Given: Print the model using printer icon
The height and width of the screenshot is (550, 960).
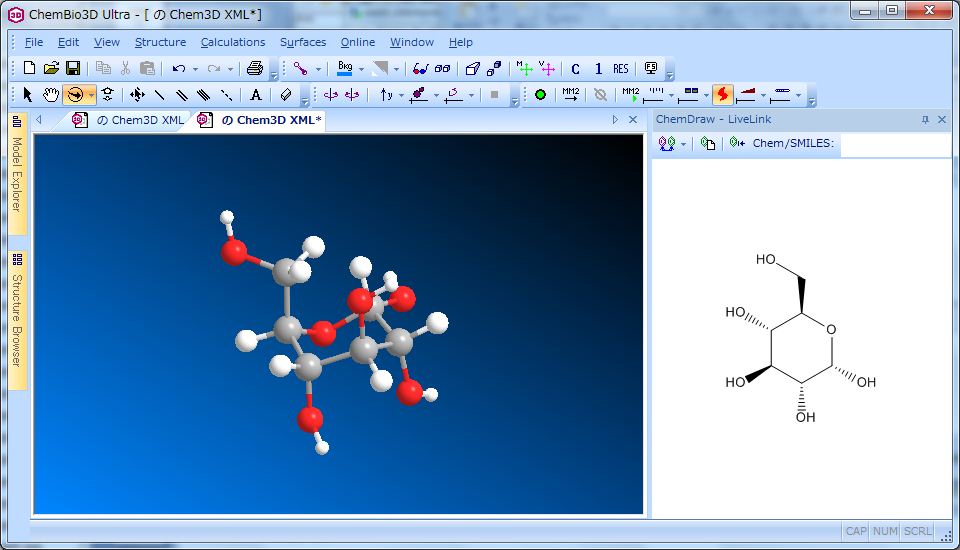Looking at the screenshot, I should 255,68.
